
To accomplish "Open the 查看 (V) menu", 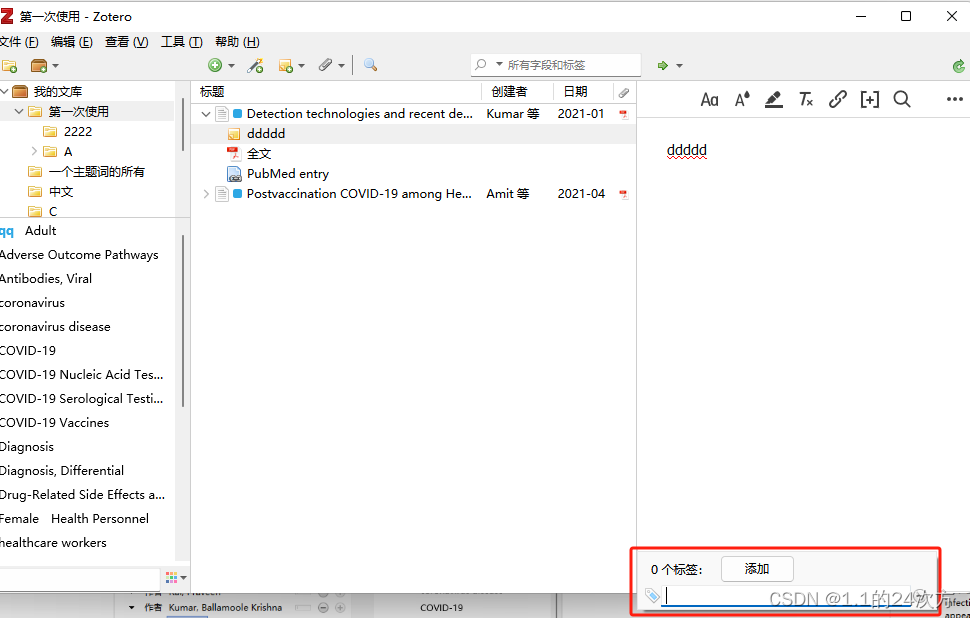I will tap(127, 41).
